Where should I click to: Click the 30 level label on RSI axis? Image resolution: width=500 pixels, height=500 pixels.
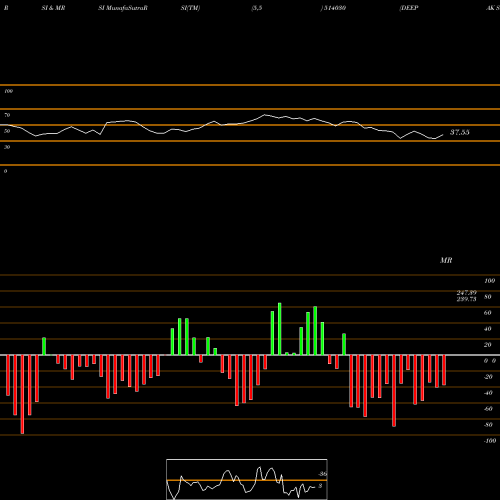7,147
